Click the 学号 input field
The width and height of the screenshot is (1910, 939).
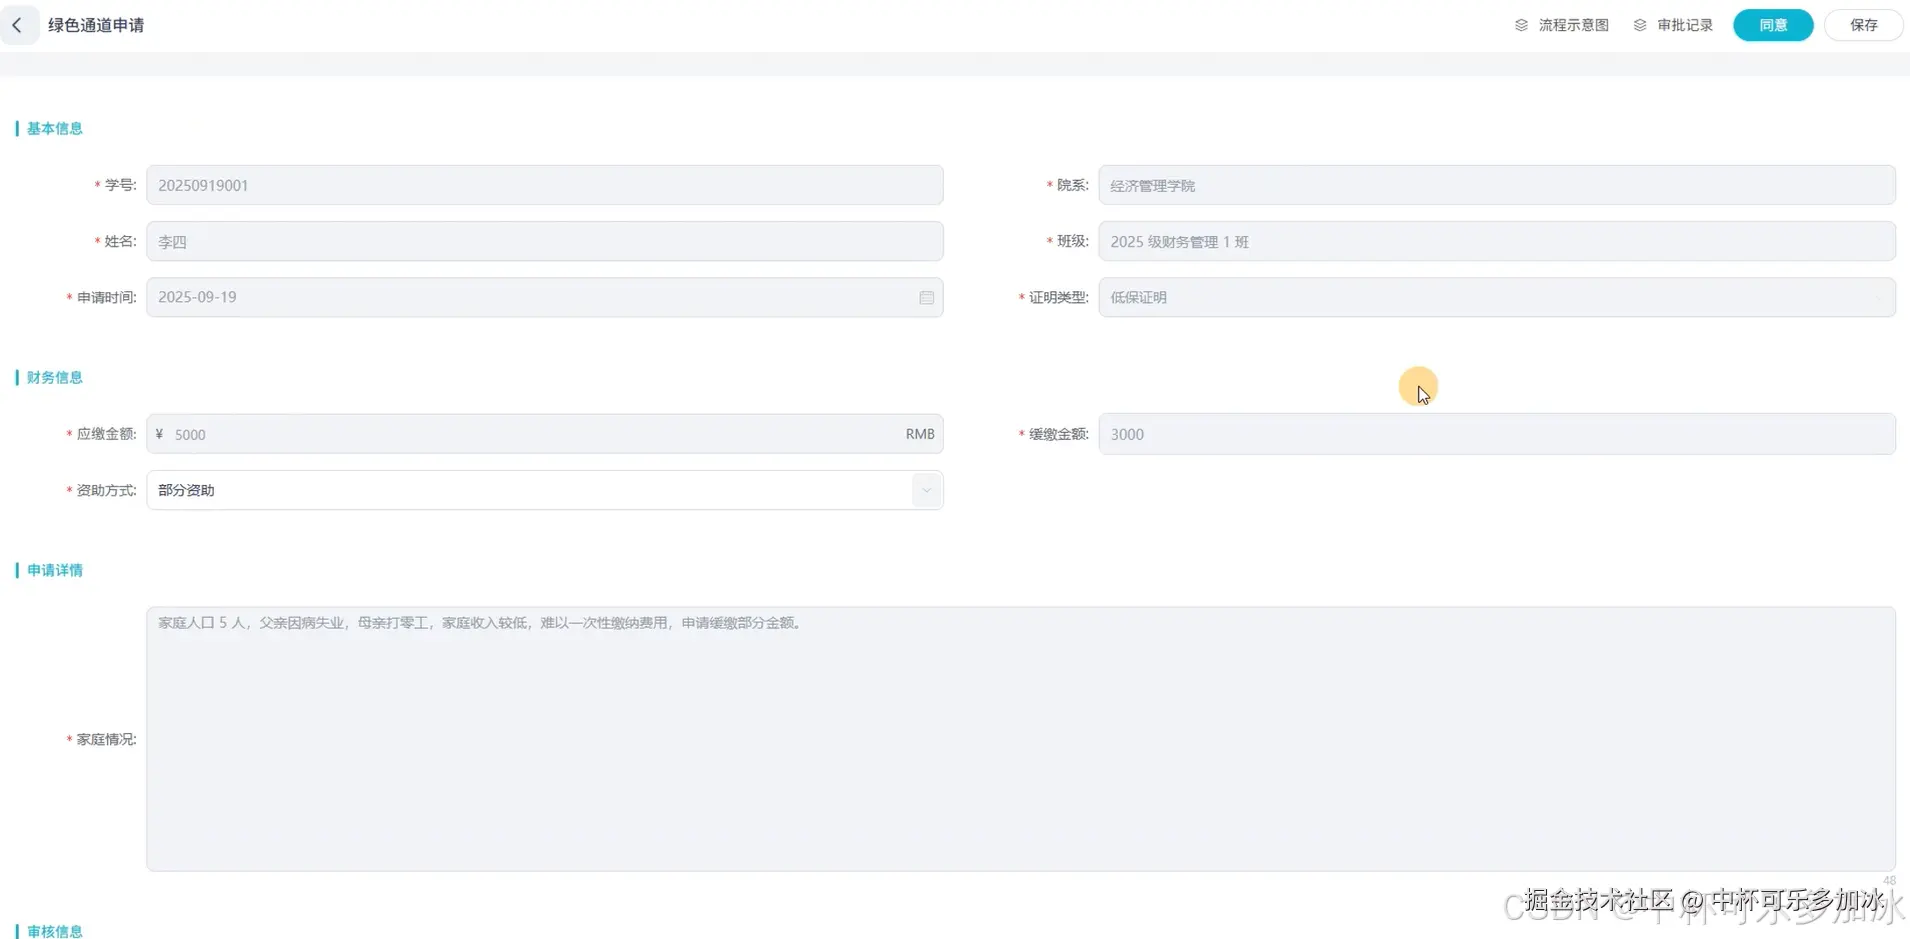(545, 185)
